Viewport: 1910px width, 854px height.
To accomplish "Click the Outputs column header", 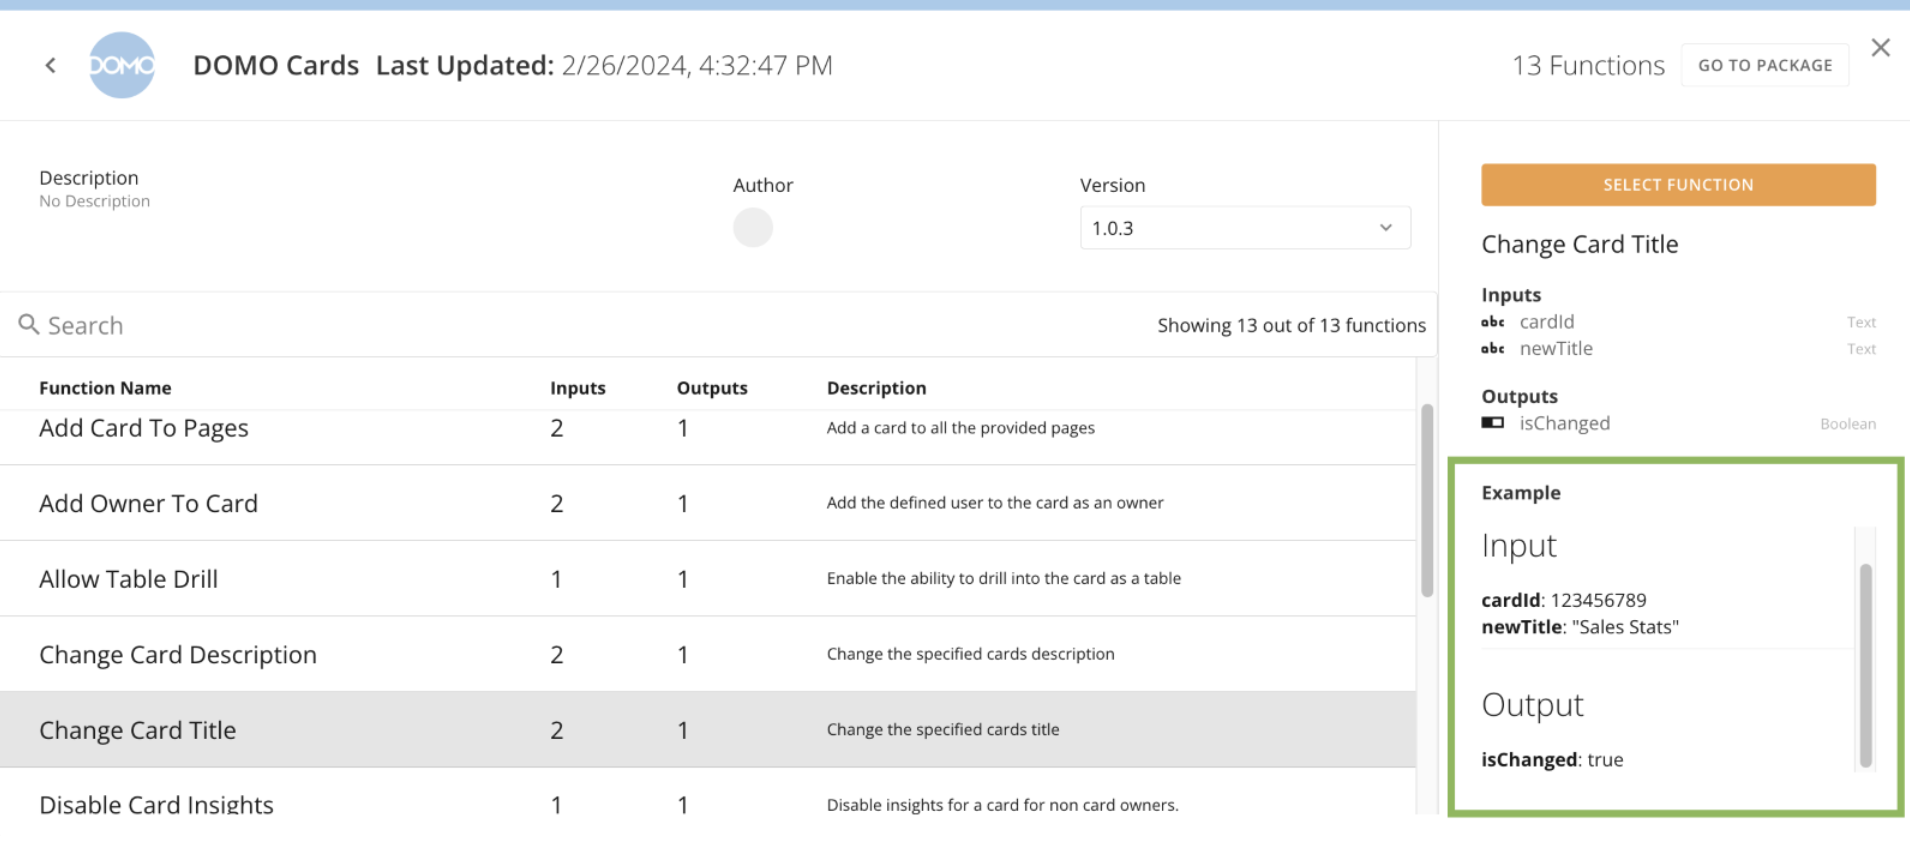I will tap(712, 388).
